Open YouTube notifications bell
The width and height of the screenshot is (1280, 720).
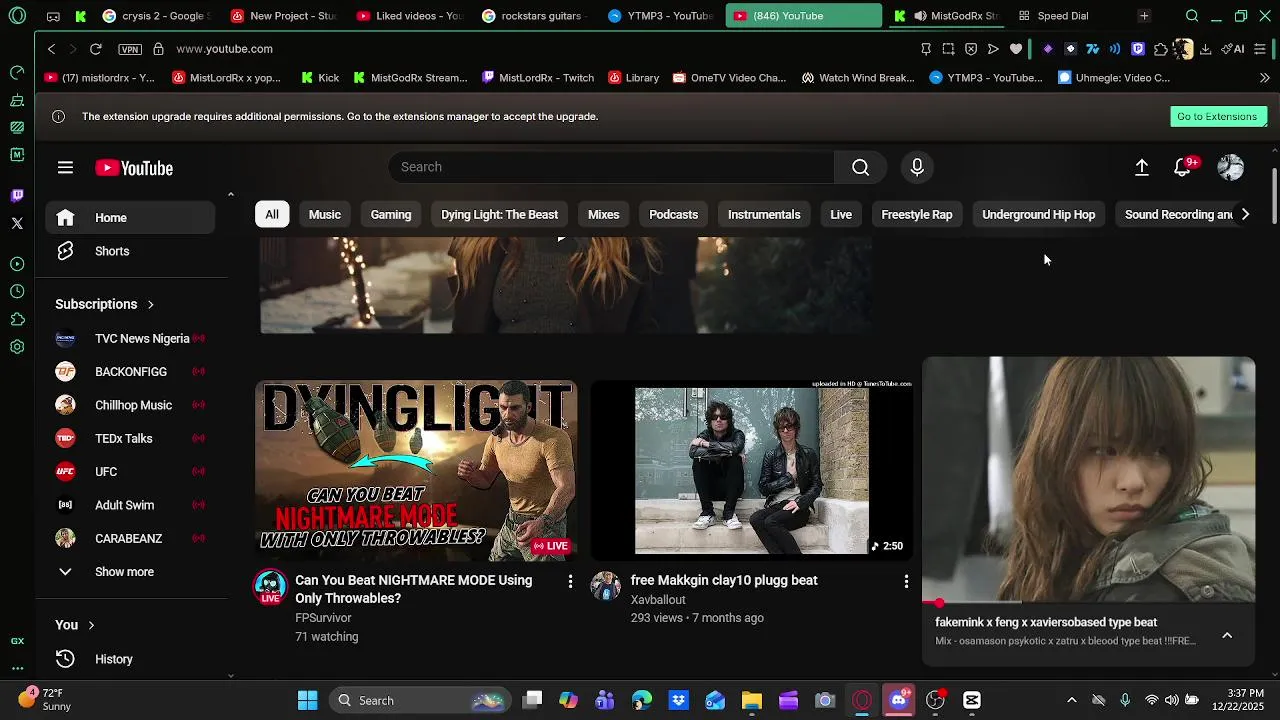(1182, 167)
